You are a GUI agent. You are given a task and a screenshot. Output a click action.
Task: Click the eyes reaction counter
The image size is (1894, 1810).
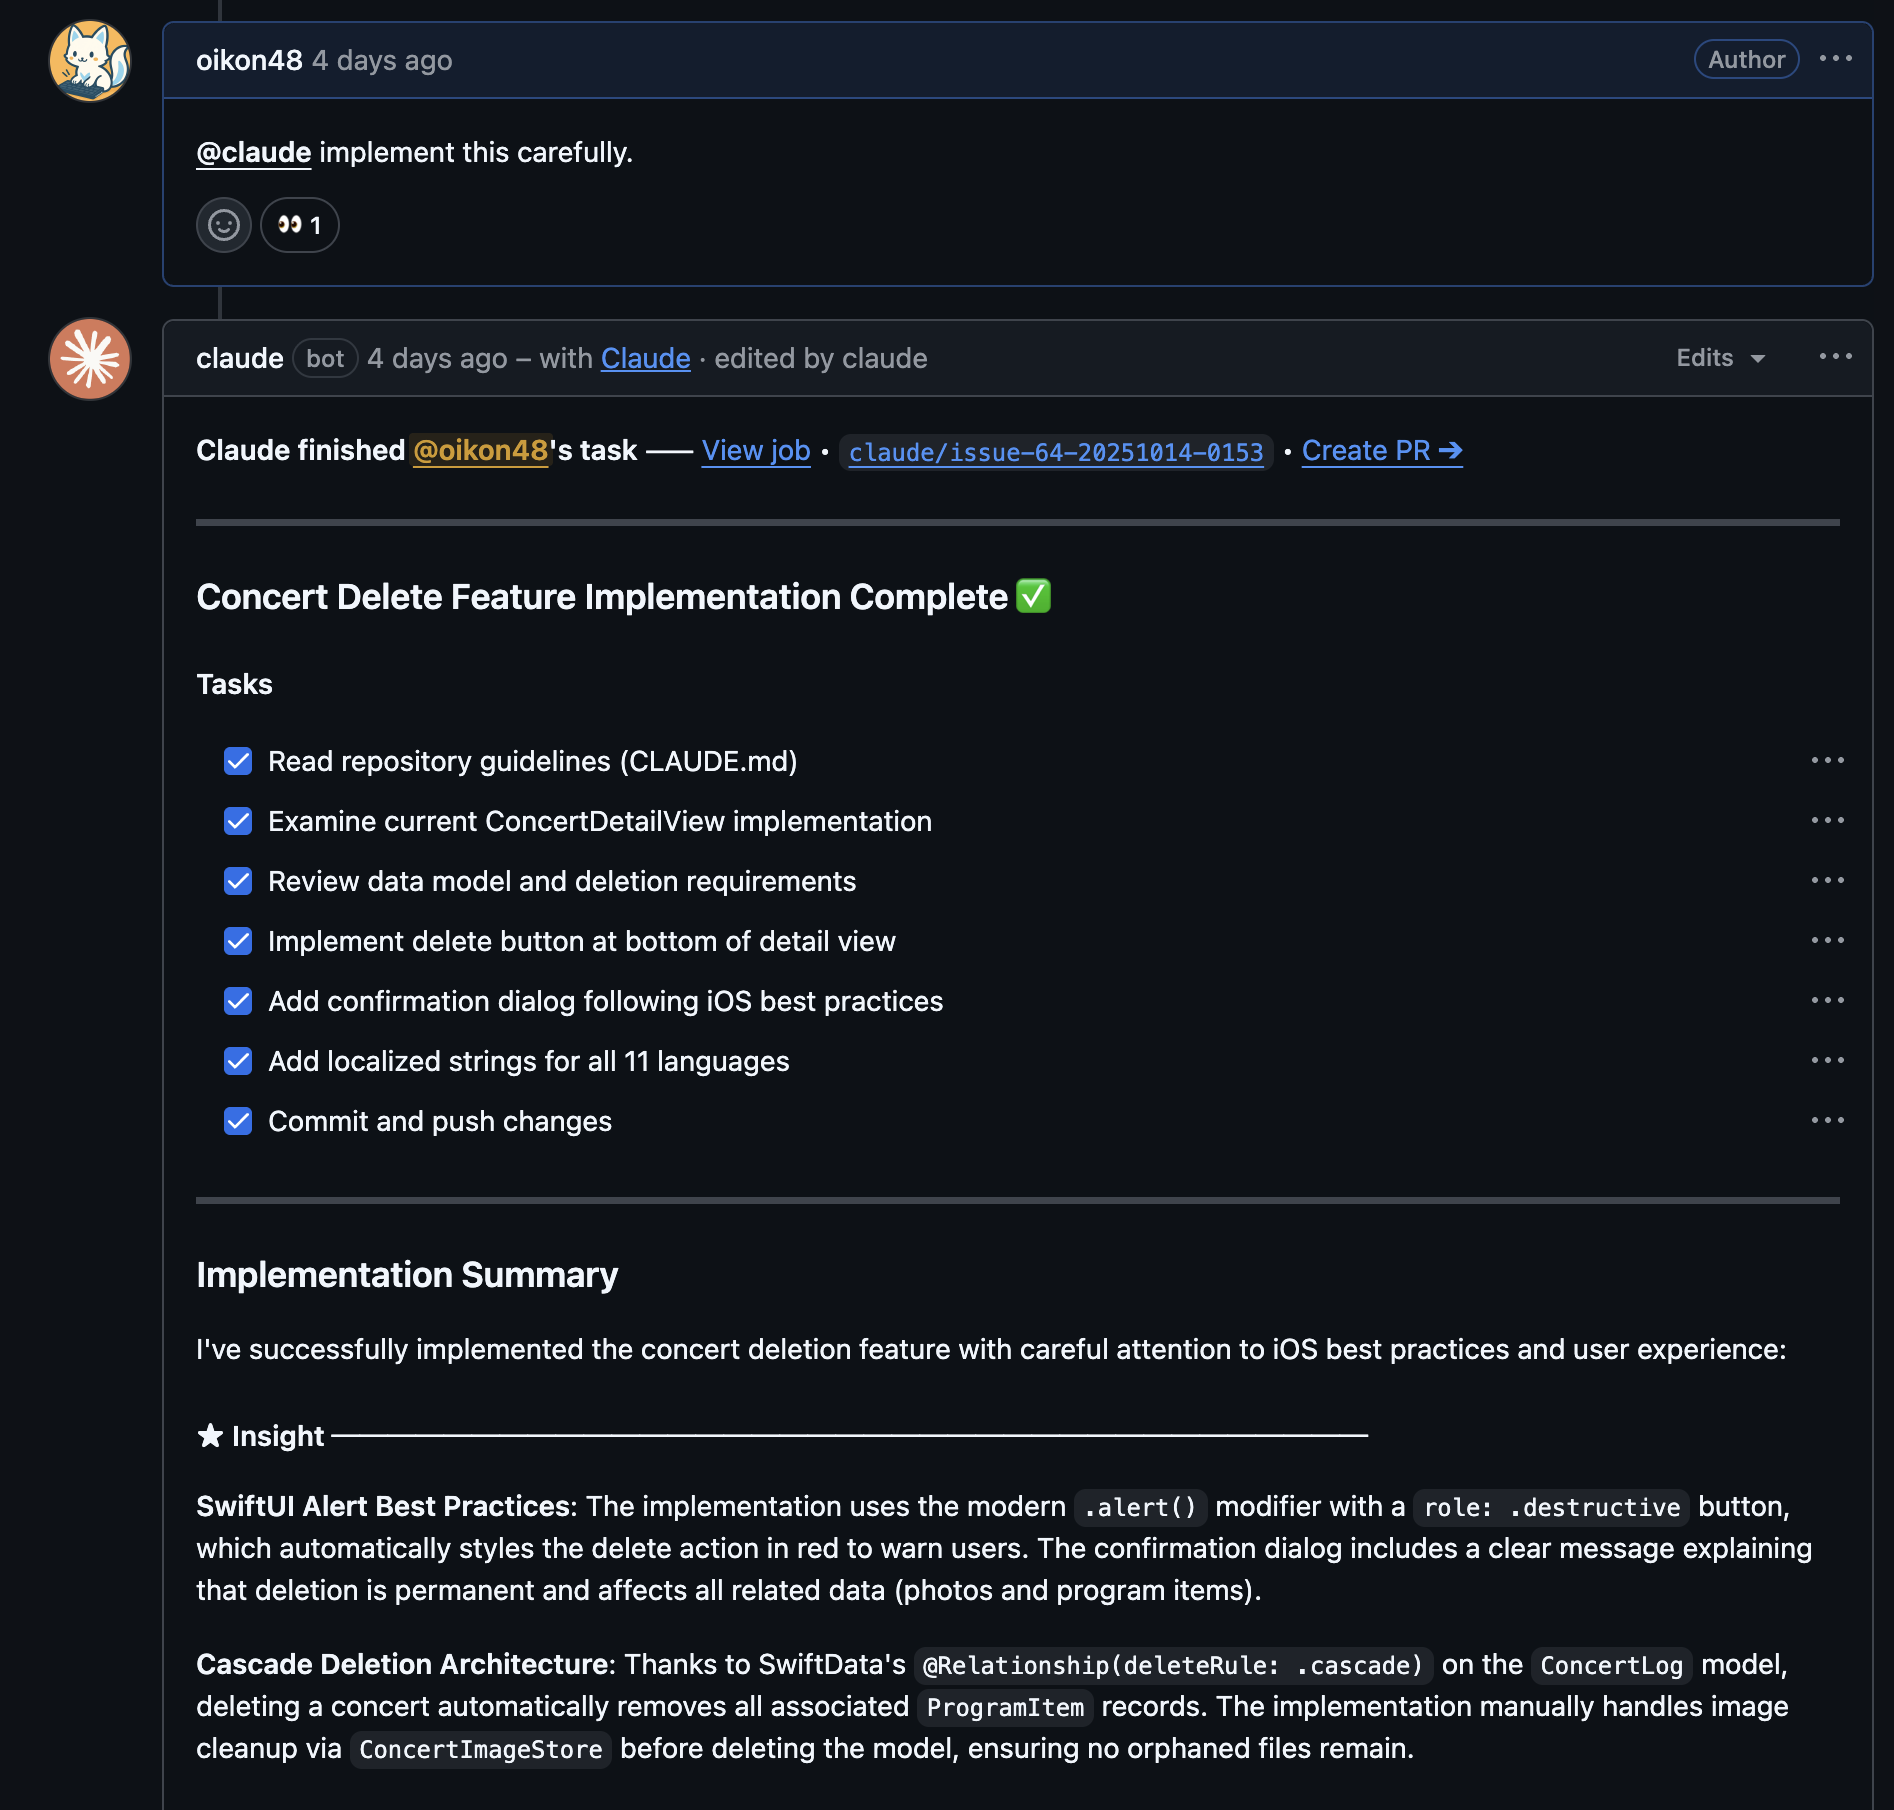[299, 225]
